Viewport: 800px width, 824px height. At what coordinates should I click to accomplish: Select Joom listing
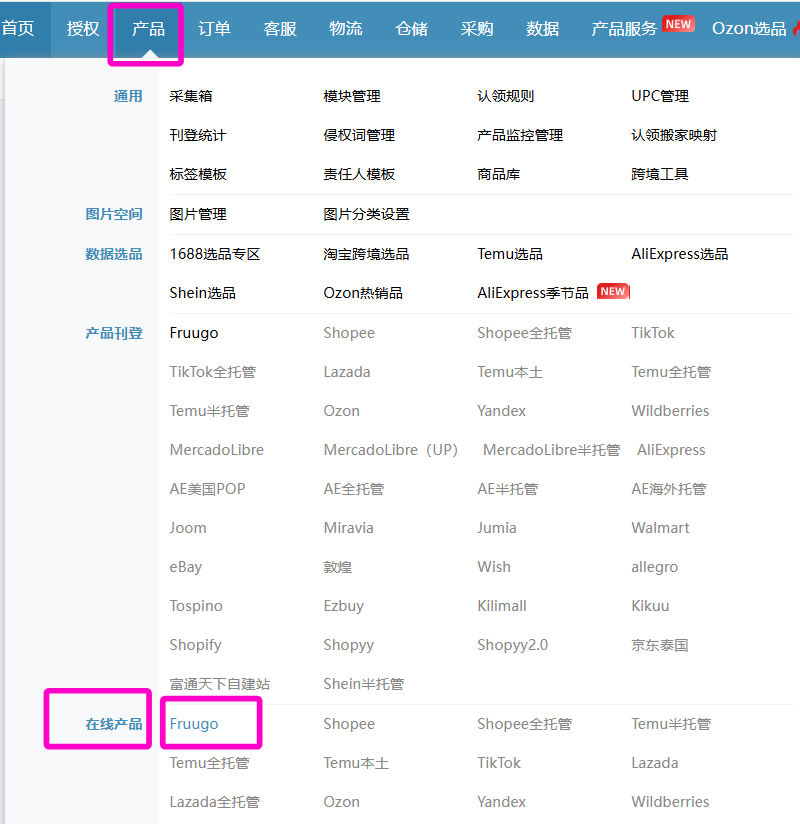[188, 528]
